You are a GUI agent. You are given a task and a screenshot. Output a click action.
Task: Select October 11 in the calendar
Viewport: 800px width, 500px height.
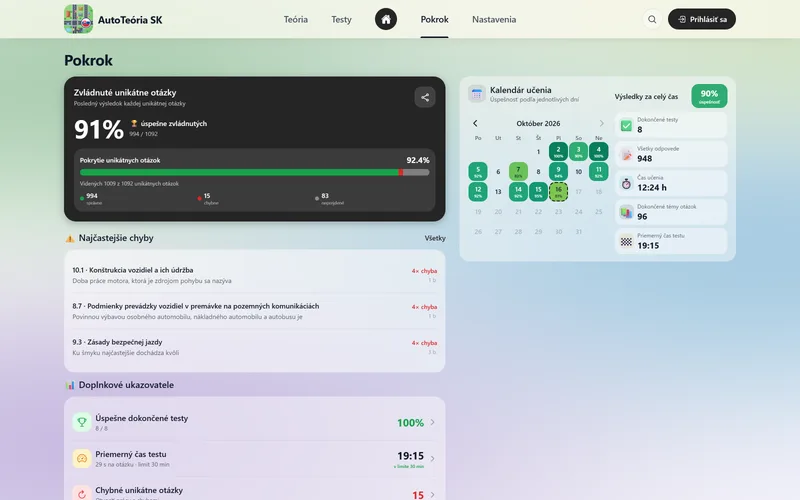[598, 171]
